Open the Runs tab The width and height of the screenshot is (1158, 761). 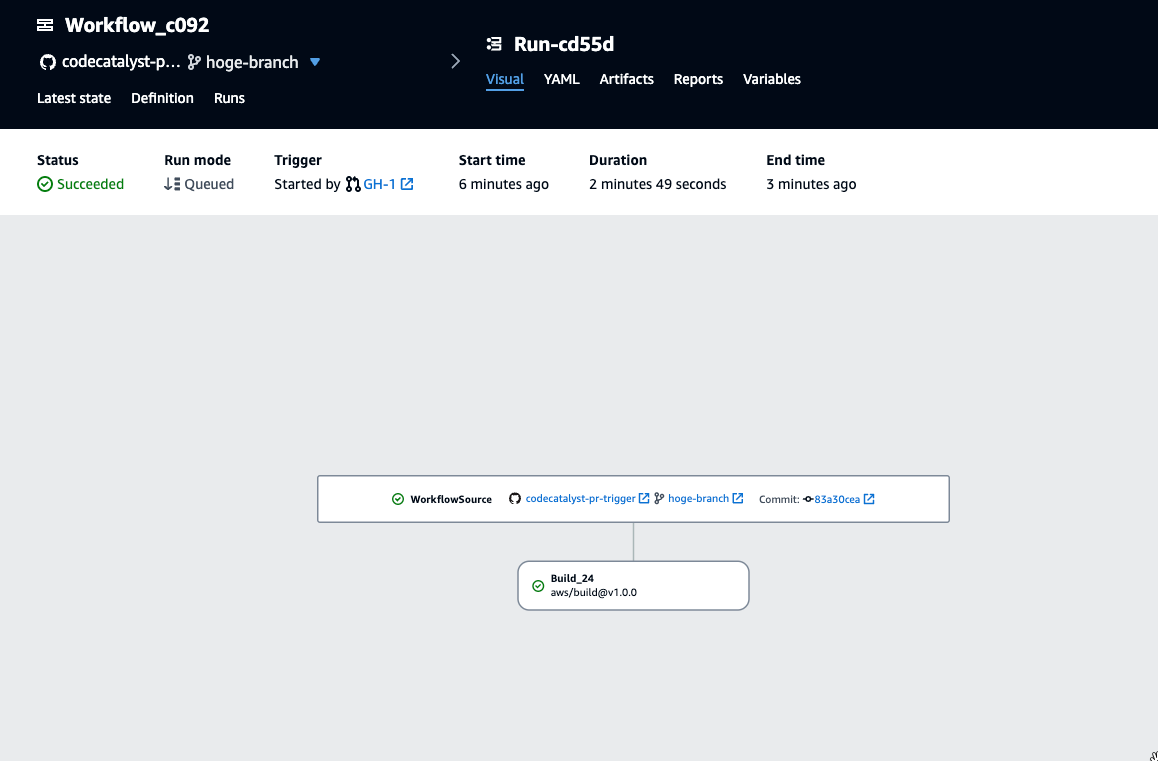pos(229,98)
